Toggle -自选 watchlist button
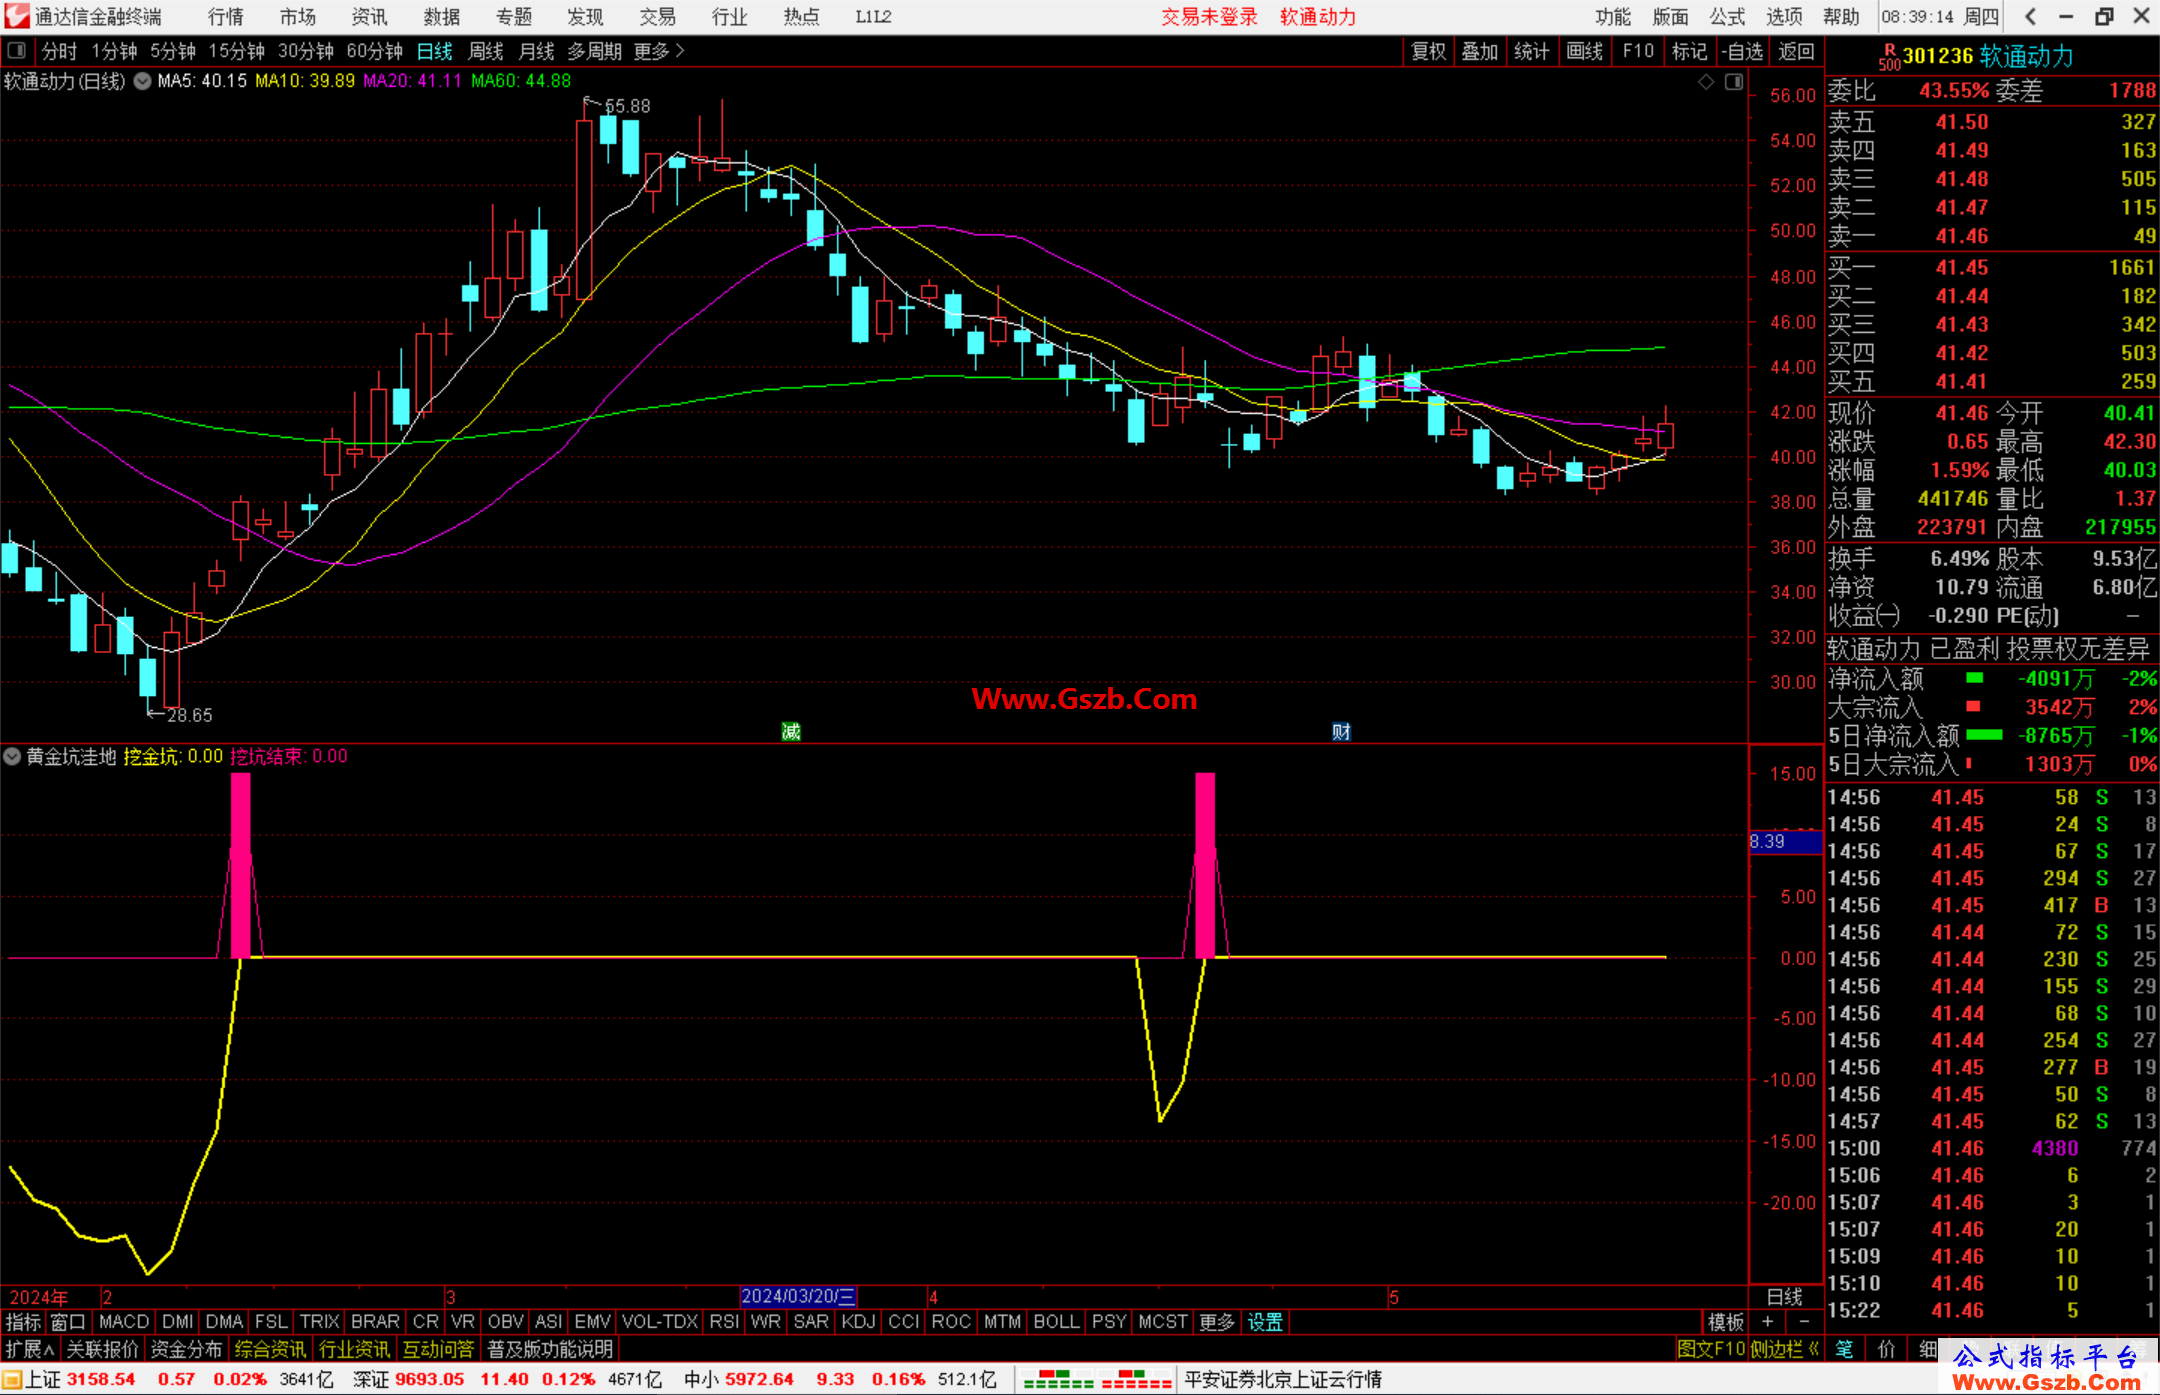Screen dimensions: 2160x1395 point(1743,51)
